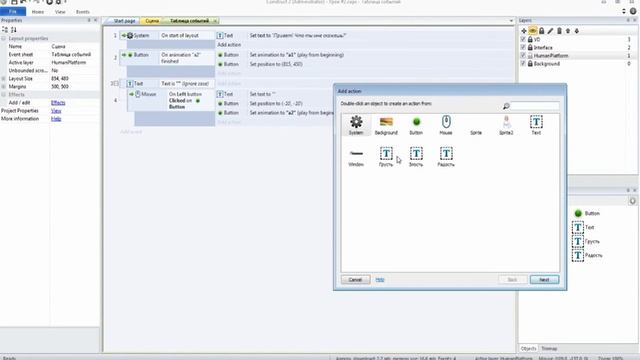Switch to the Objects panel tab

coord(528,349)
